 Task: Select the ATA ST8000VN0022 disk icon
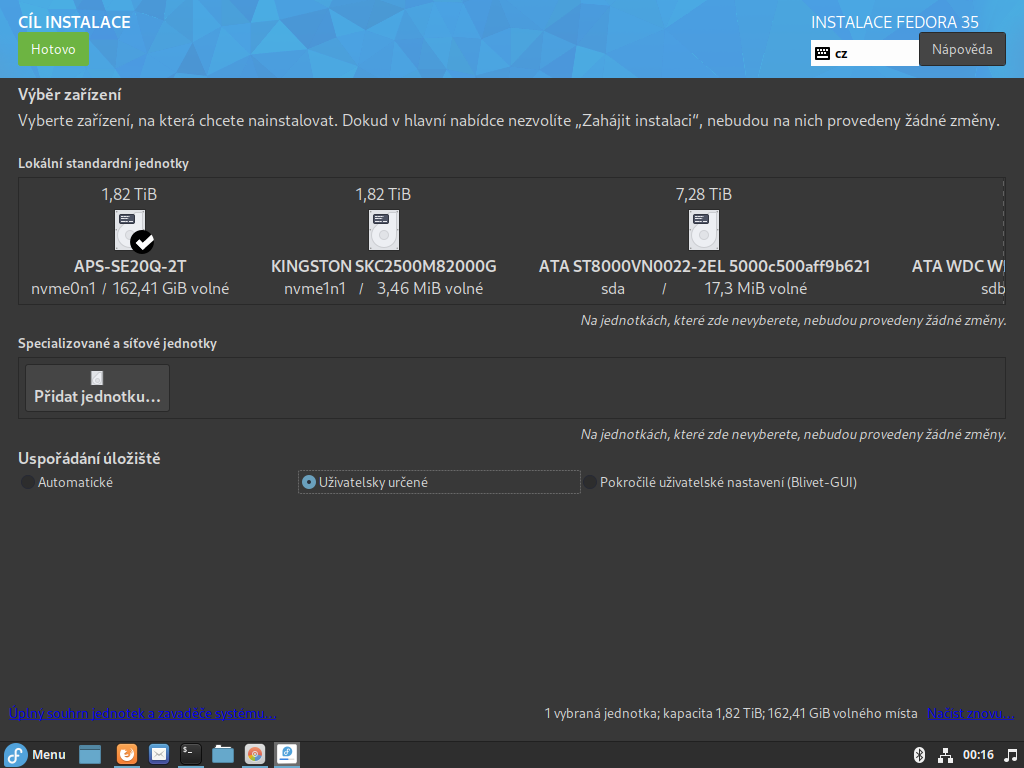(x=703, y=230)
